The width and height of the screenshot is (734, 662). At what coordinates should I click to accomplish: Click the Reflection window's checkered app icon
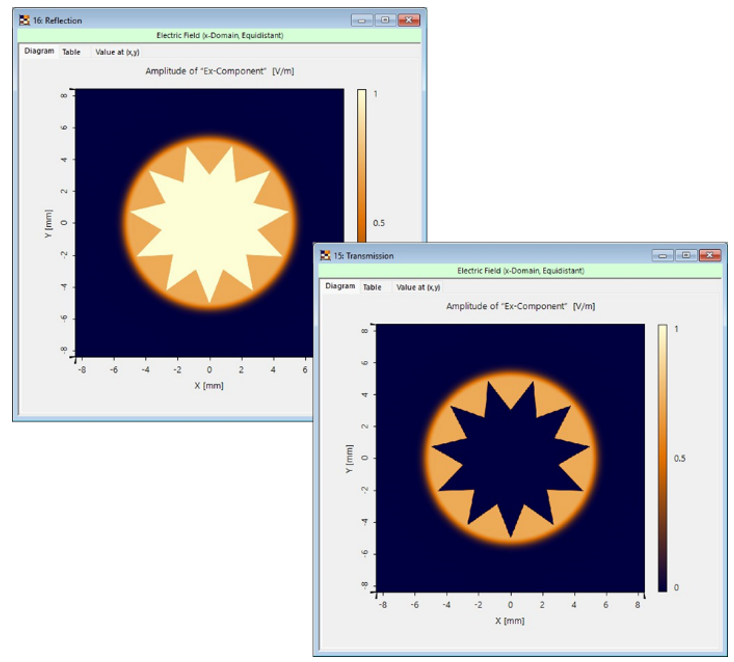pos(24,20)
